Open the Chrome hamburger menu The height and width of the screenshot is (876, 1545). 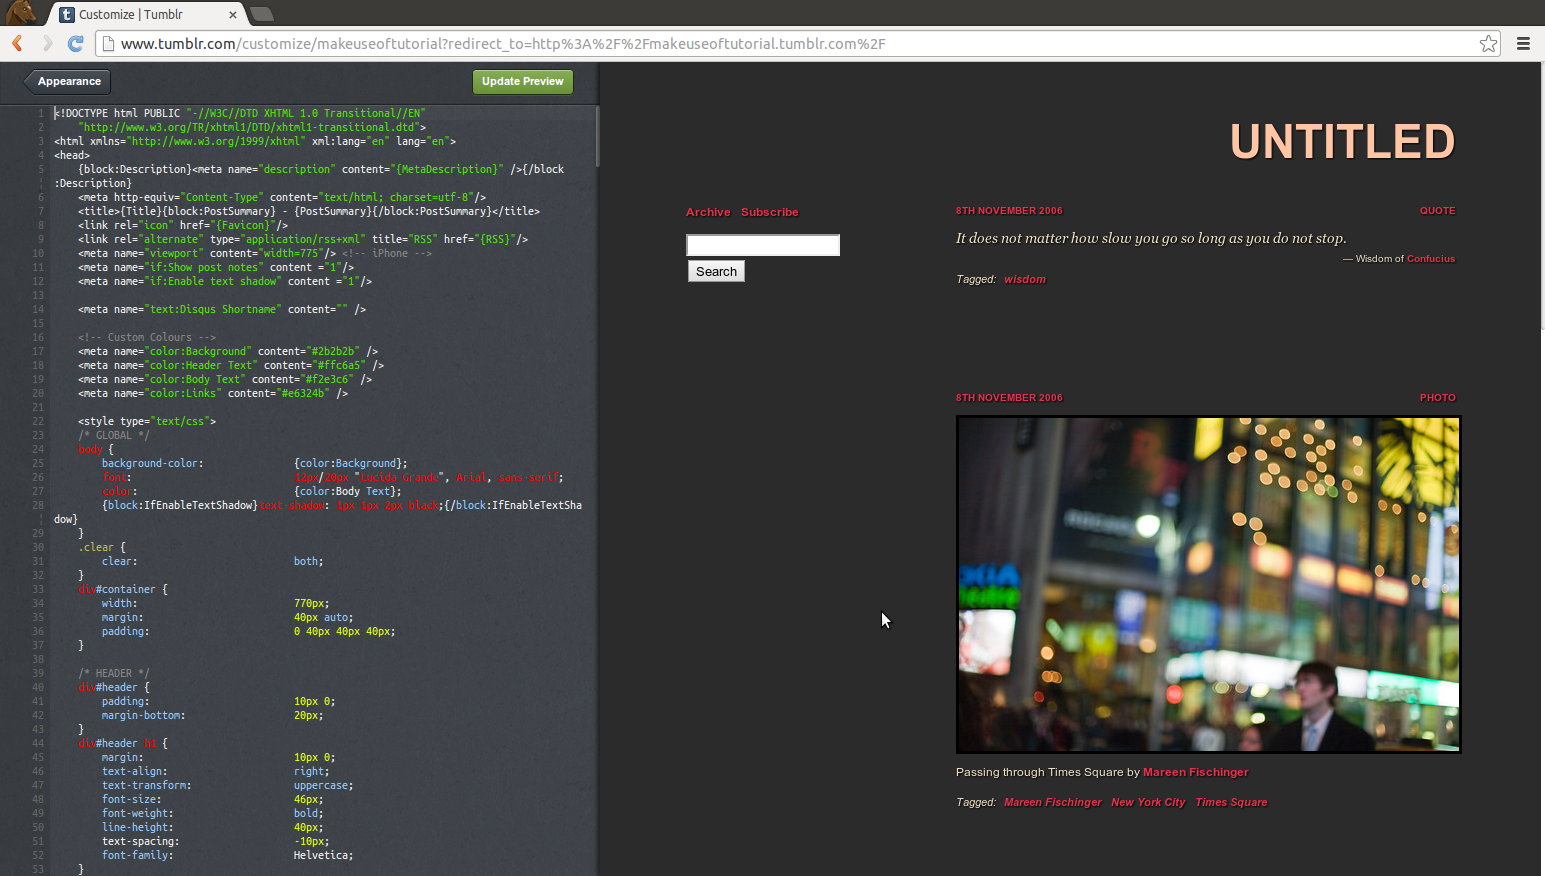coord(1523,43)
